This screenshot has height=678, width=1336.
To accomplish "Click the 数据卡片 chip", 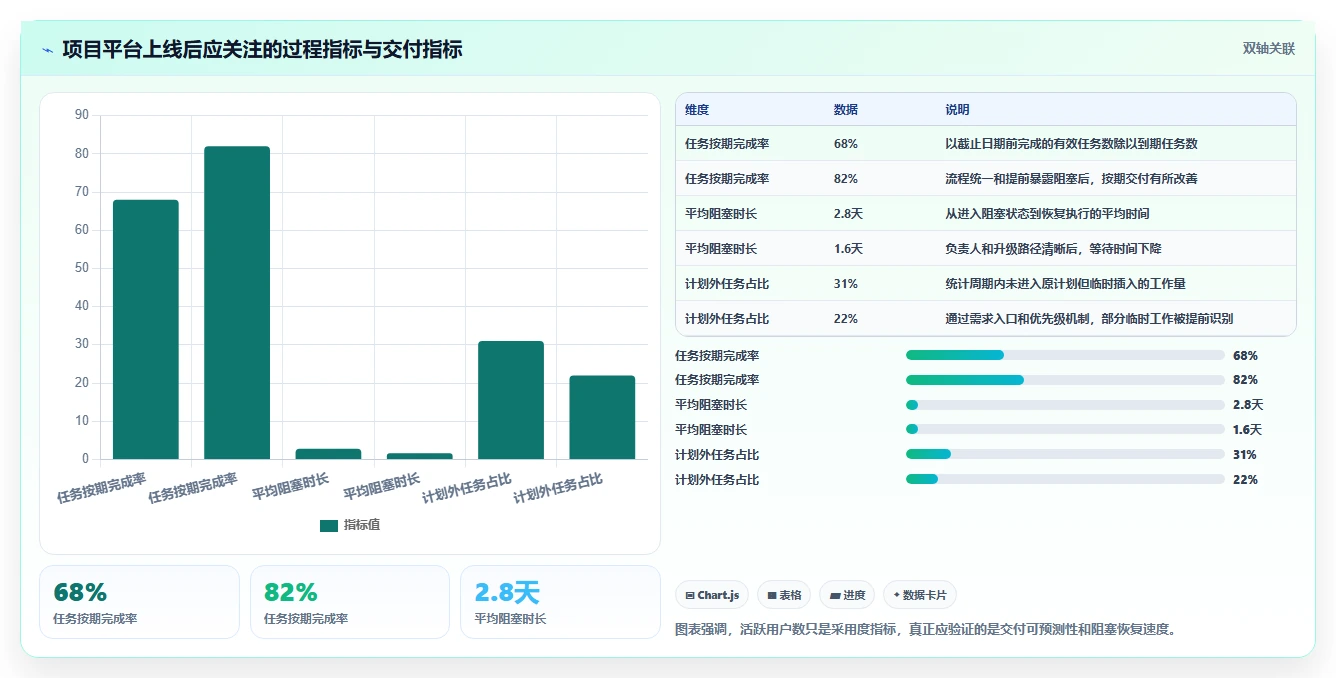I will point(920,595).
